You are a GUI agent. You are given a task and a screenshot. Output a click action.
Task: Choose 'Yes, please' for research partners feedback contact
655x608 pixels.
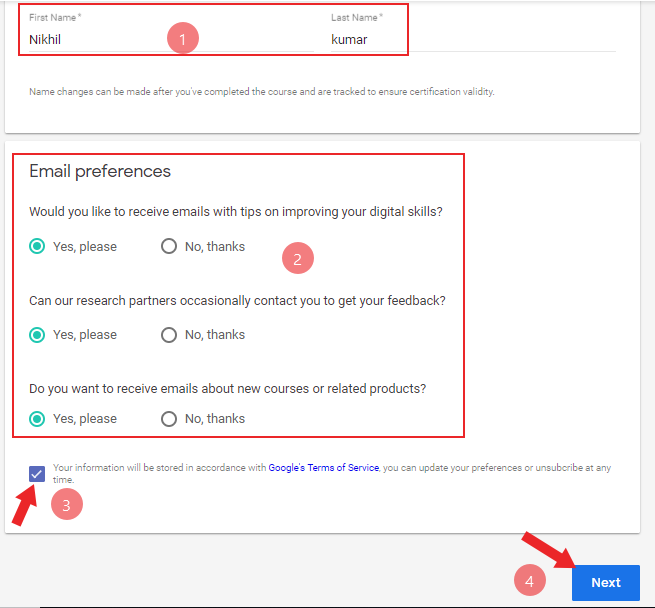coord(37,335)
